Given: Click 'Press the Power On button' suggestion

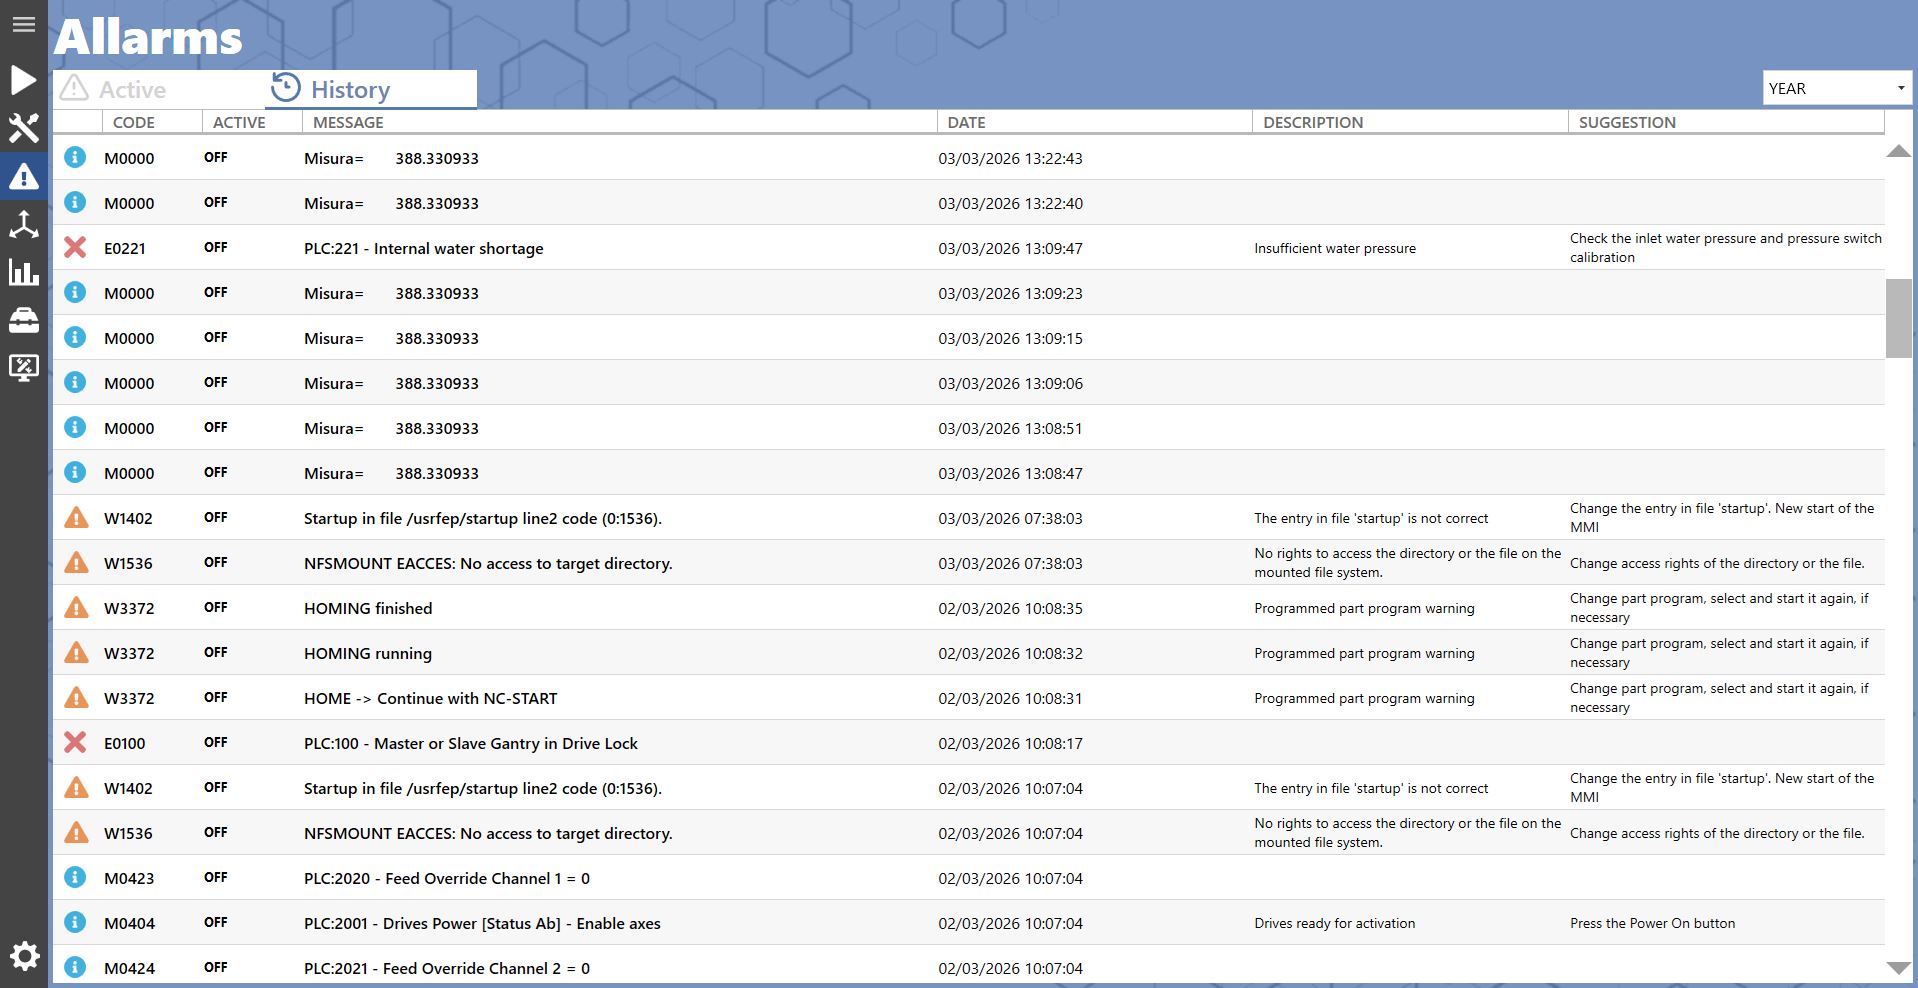Looking at the screenshot, I should pyautogui.click(x=1652, y=923).
